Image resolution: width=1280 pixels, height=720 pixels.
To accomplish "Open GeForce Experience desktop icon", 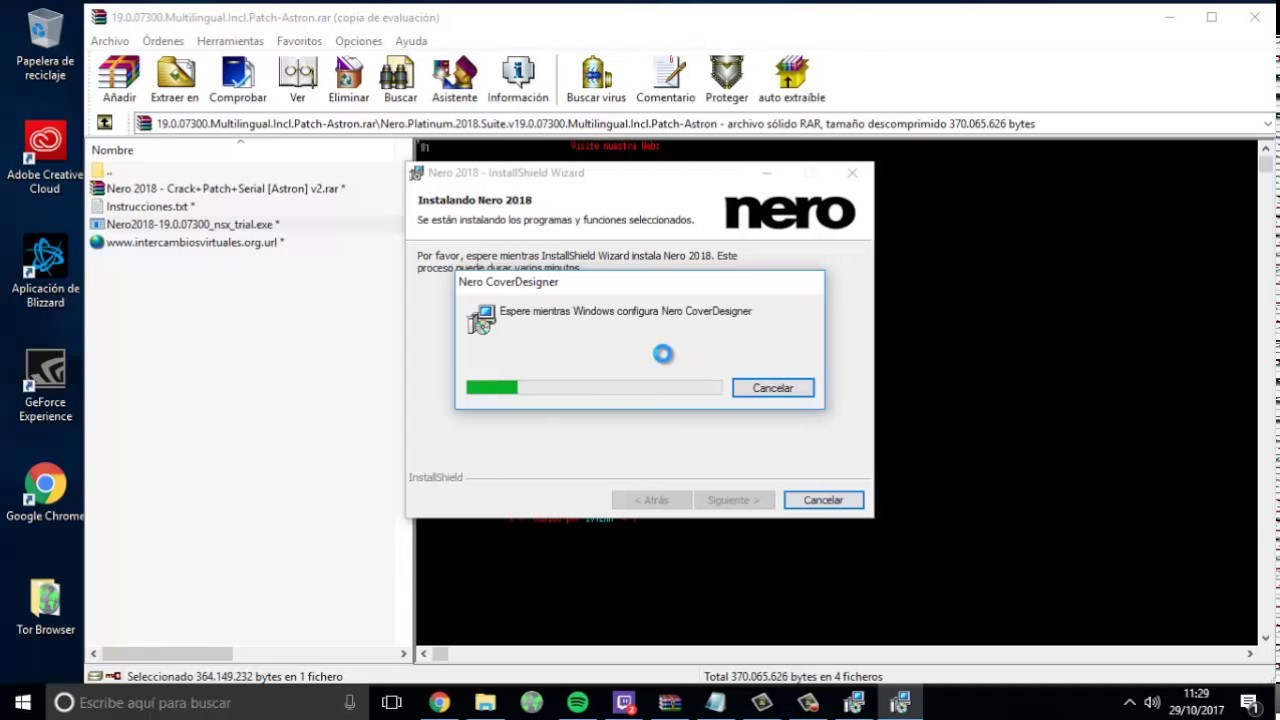I will click(x=45, y=386).
